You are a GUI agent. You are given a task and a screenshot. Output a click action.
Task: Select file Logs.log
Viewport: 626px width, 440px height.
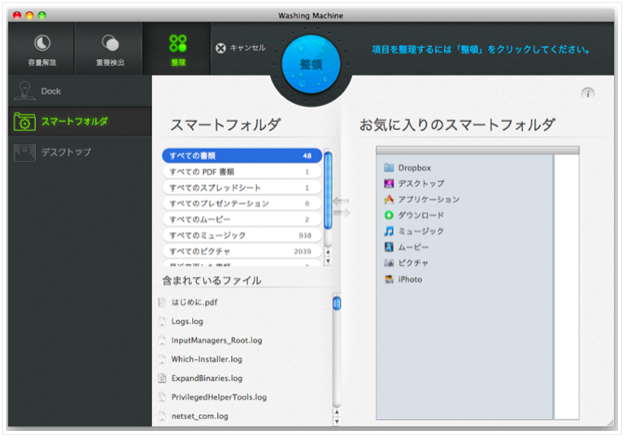pos(187,321)
